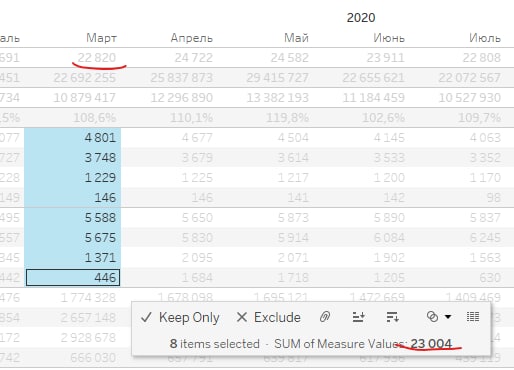Image resolution: width=514 pixels, height=370 pixels.
Task: Click the paperclip group members icon
Action: click(325, 317)
